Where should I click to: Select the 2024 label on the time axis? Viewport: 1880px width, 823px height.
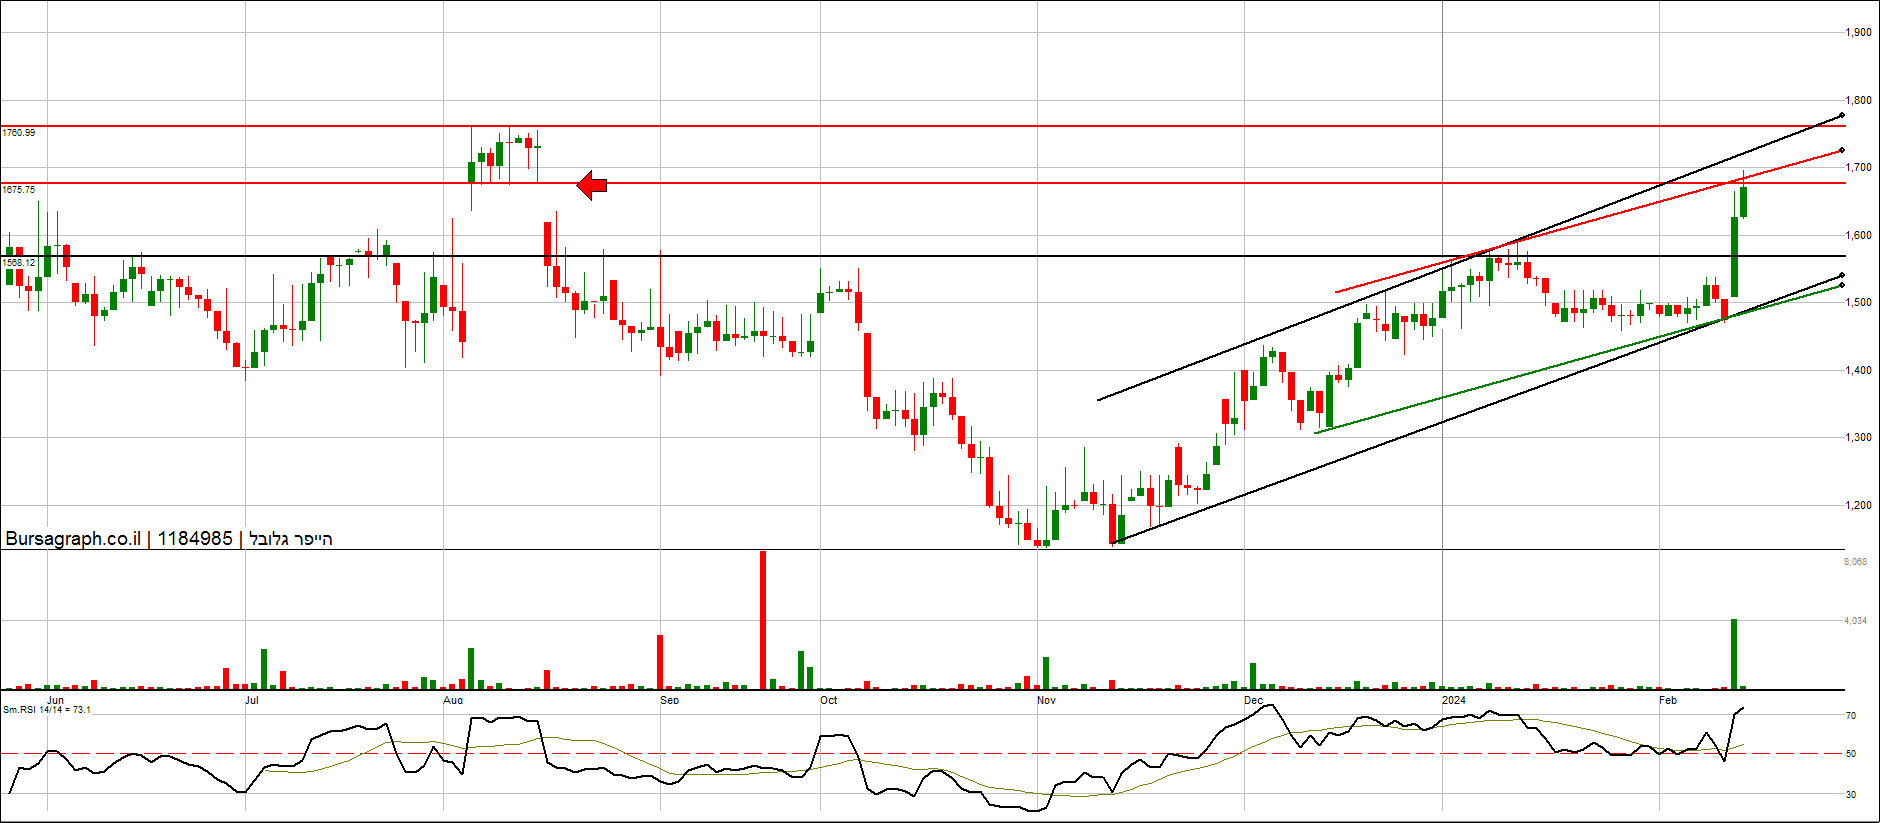click(1454, 700)
